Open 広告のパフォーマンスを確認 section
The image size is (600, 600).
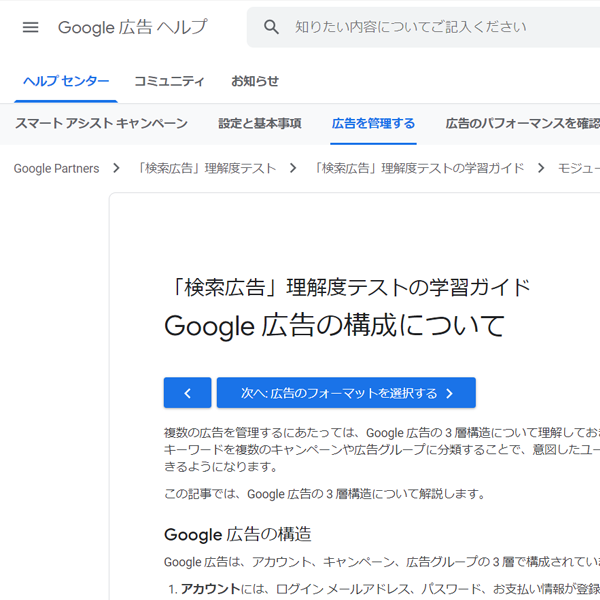pos(522,123)
